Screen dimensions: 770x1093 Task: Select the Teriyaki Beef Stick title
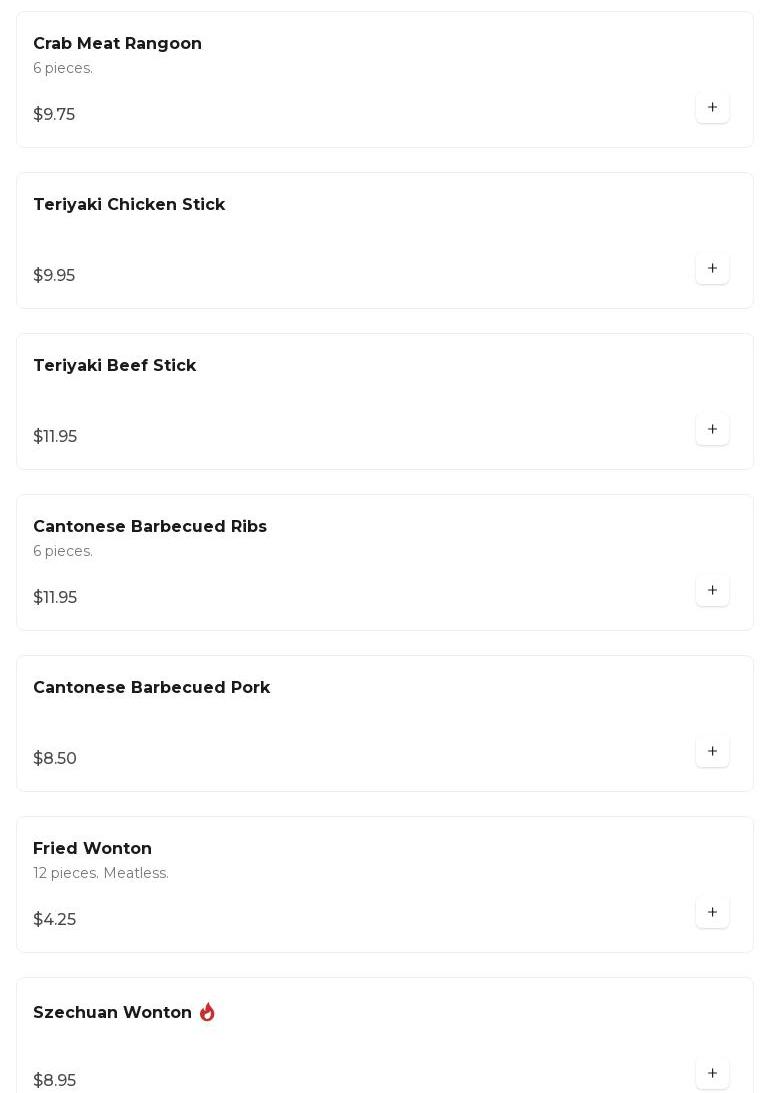(x=114, y=366)
